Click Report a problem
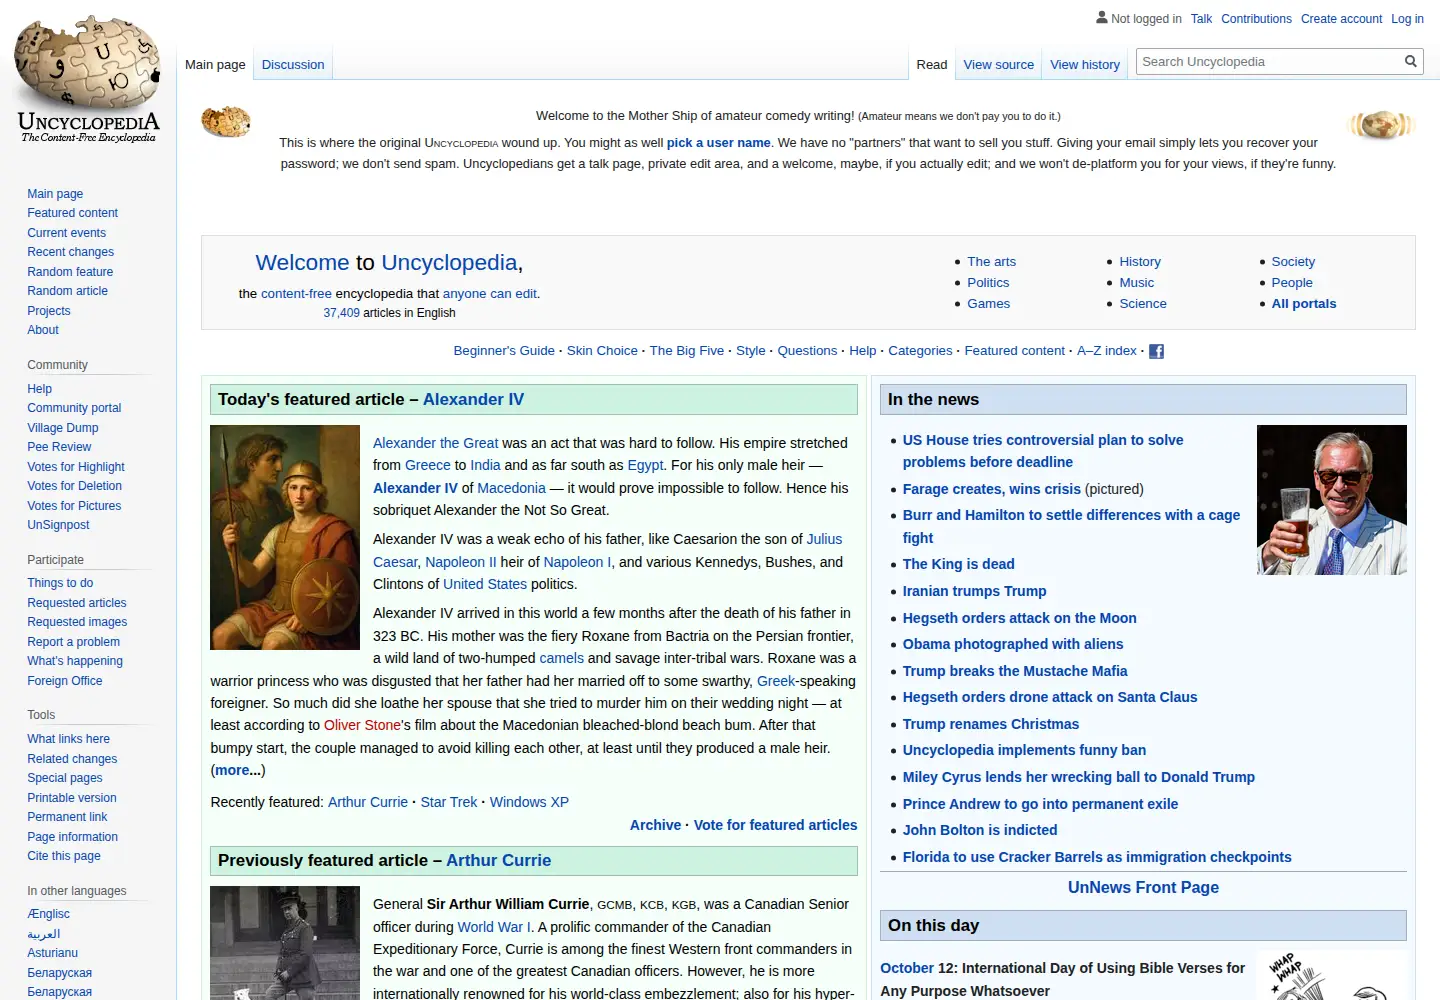The image size is (1440, 1000). (x=73, y=642)
